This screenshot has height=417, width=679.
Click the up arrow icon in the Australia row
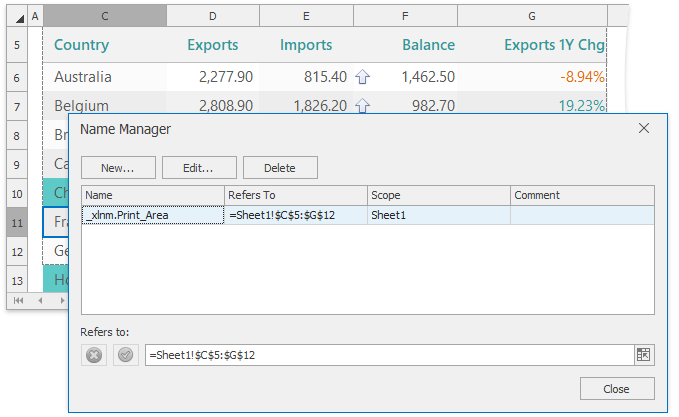[x=363, y=77]
